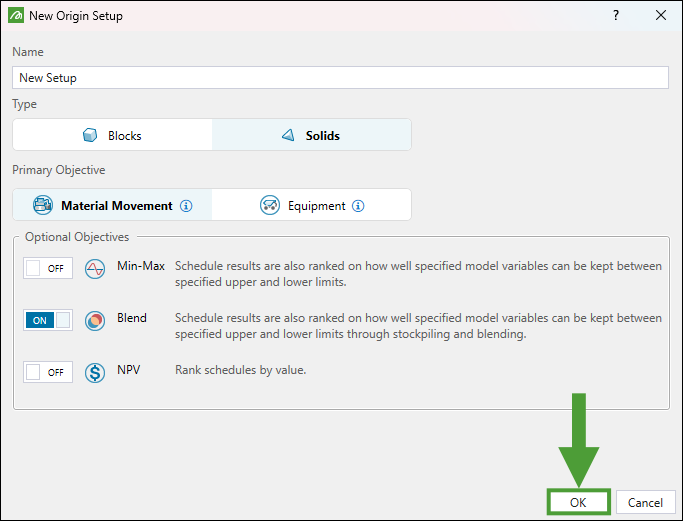Screen dimensions: 683x521
Task: Click the NPV dollar icon
Action: [x=95, y=373]
